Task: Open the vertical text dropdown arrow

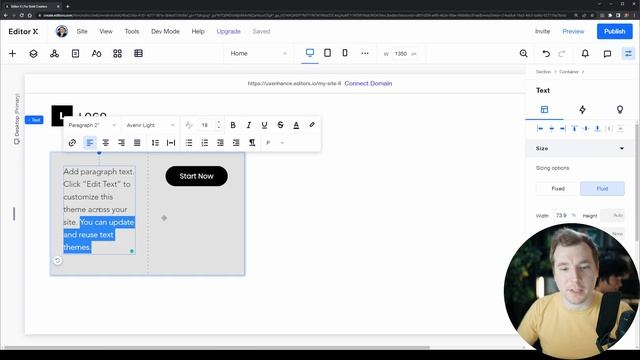Action: tap(282, 143)
